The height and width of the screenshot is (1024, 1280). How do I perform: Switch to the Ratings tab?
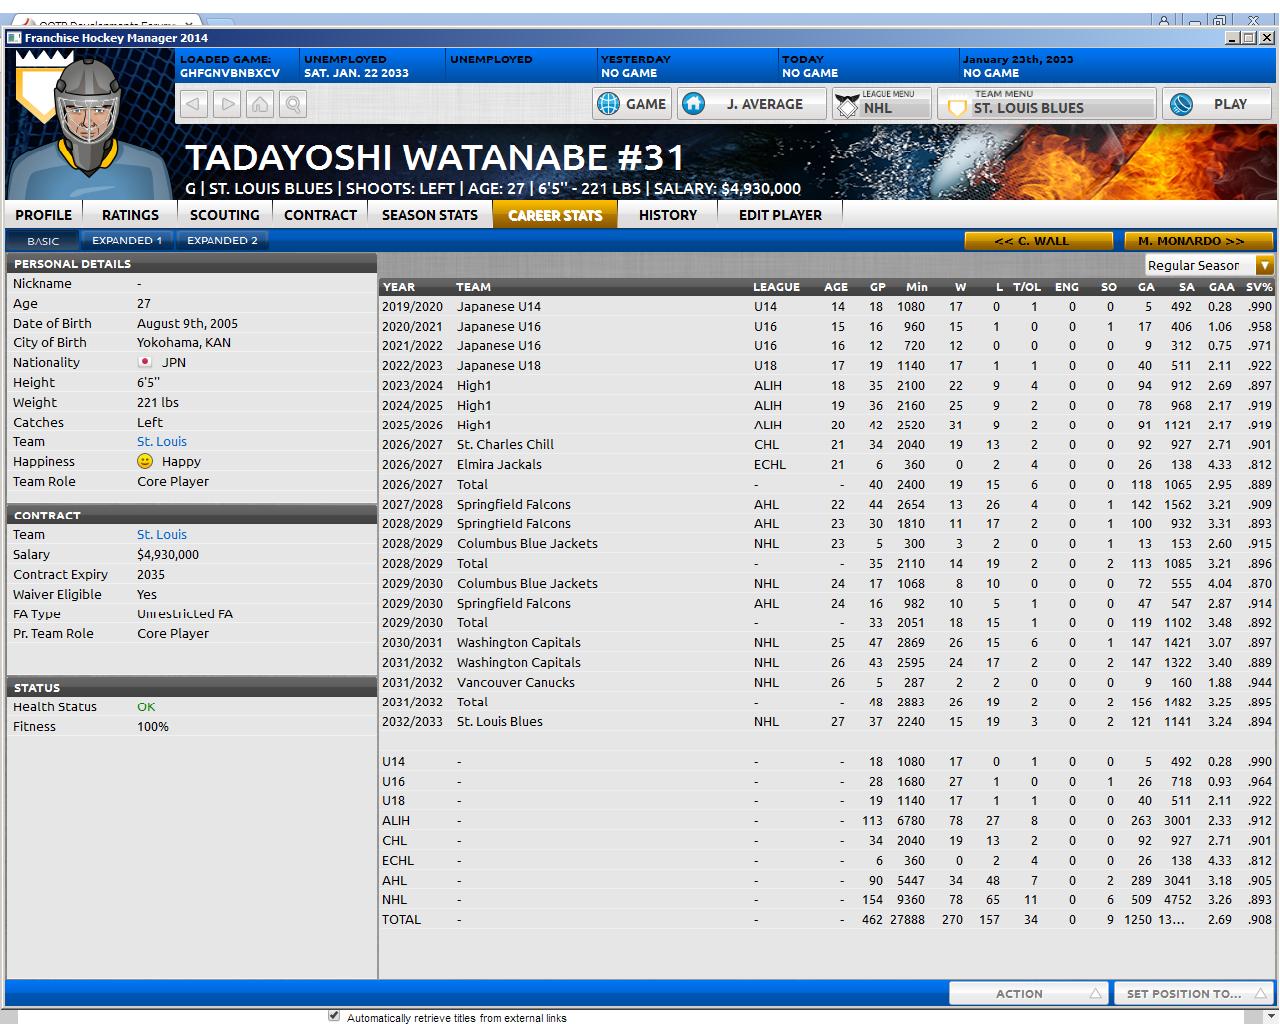coord(130,215)
